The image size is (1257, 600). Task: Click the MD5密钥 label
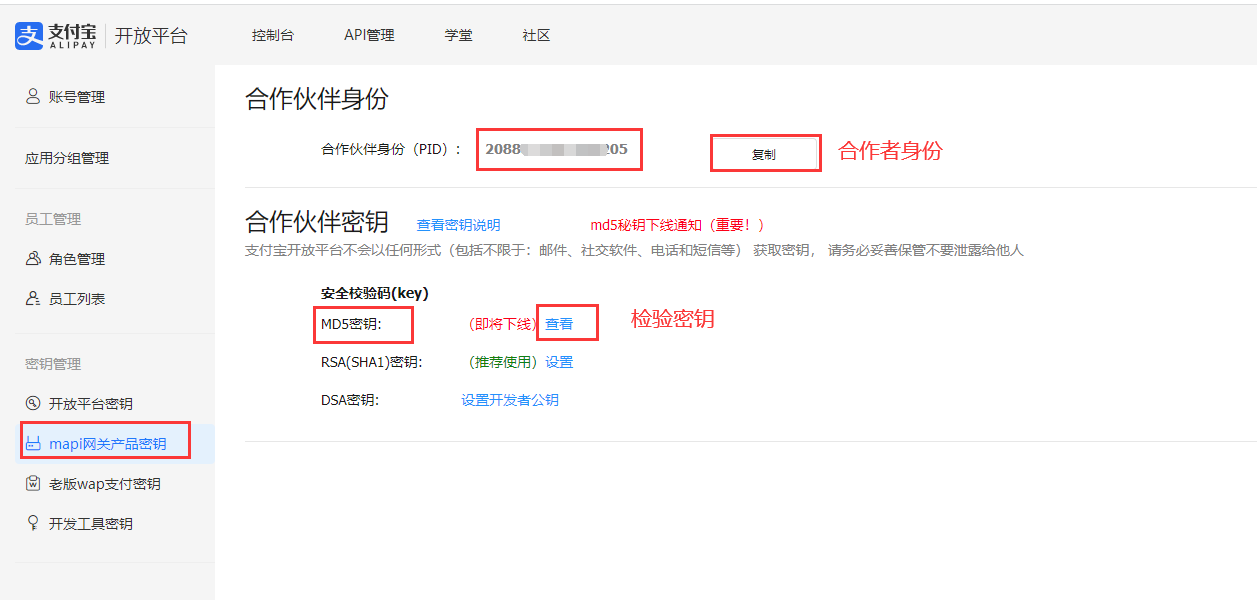point(351,324)
